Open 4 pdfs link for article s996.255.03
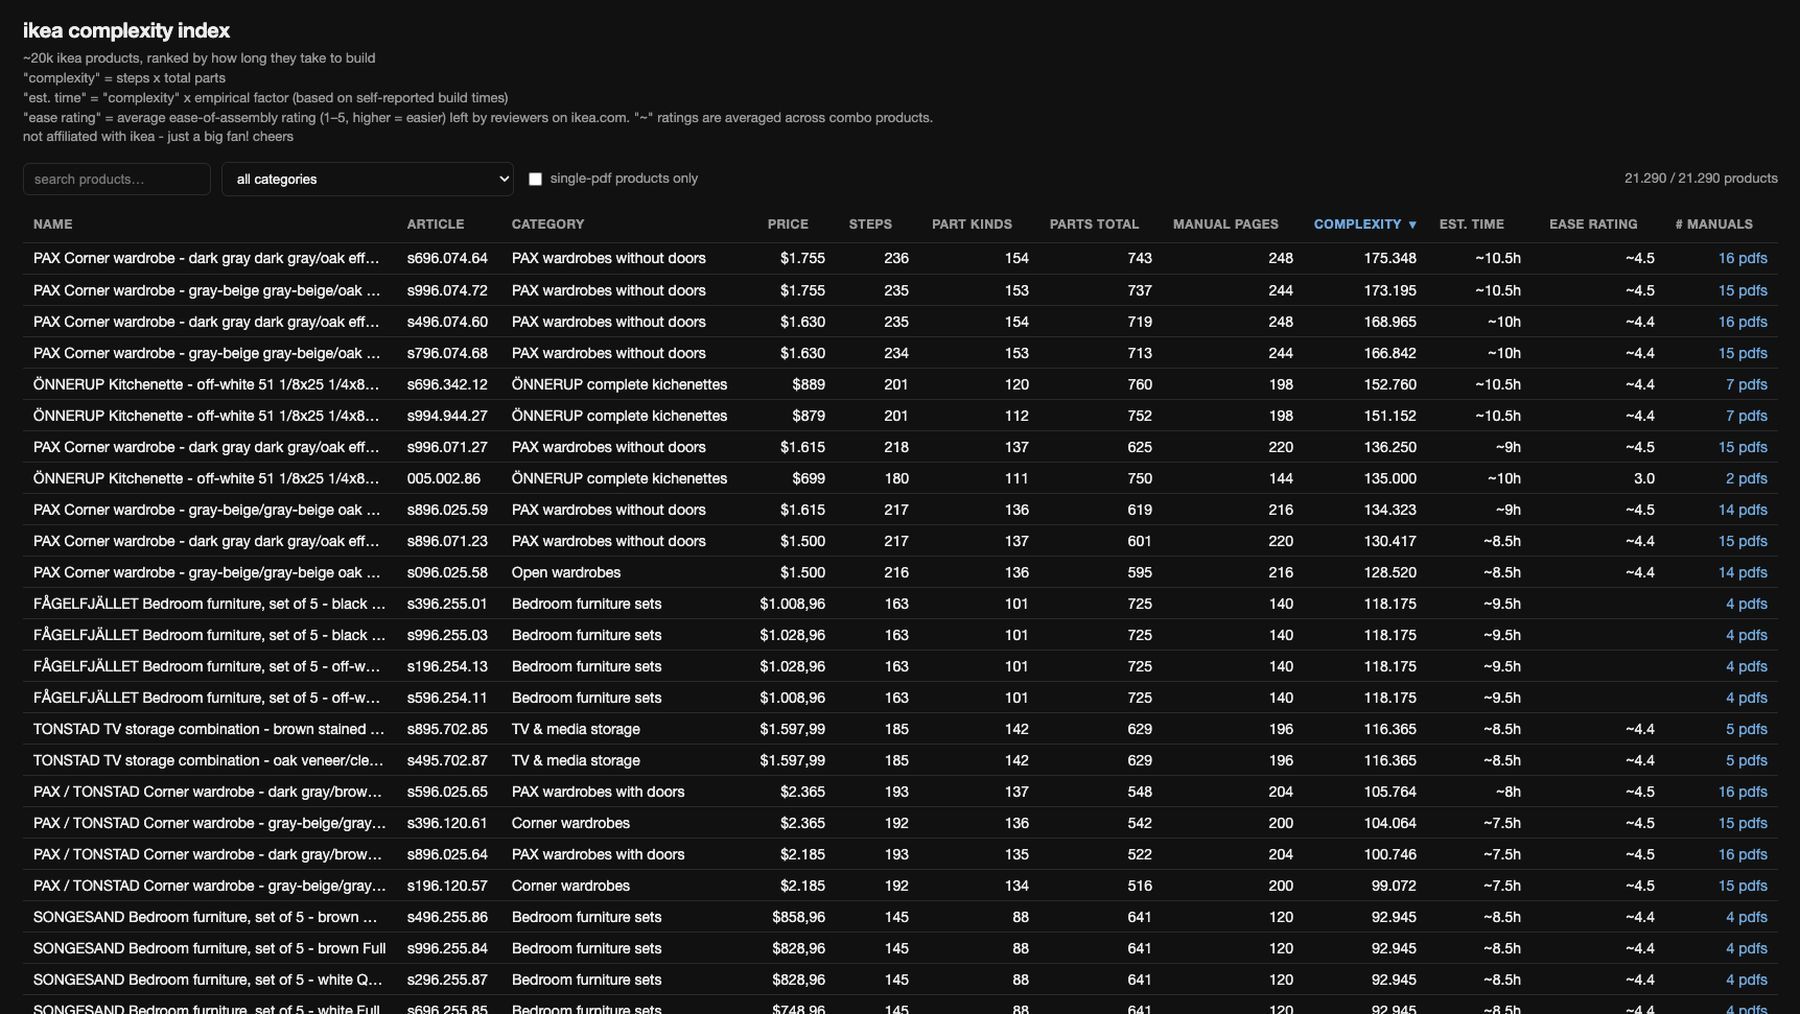This screenshot has height=1014, width=1800. (x=1746, y=635)
